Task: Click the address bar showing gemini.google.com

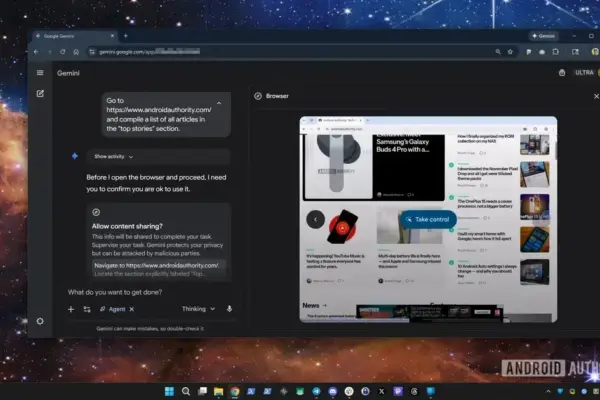Action: [291, 52]
